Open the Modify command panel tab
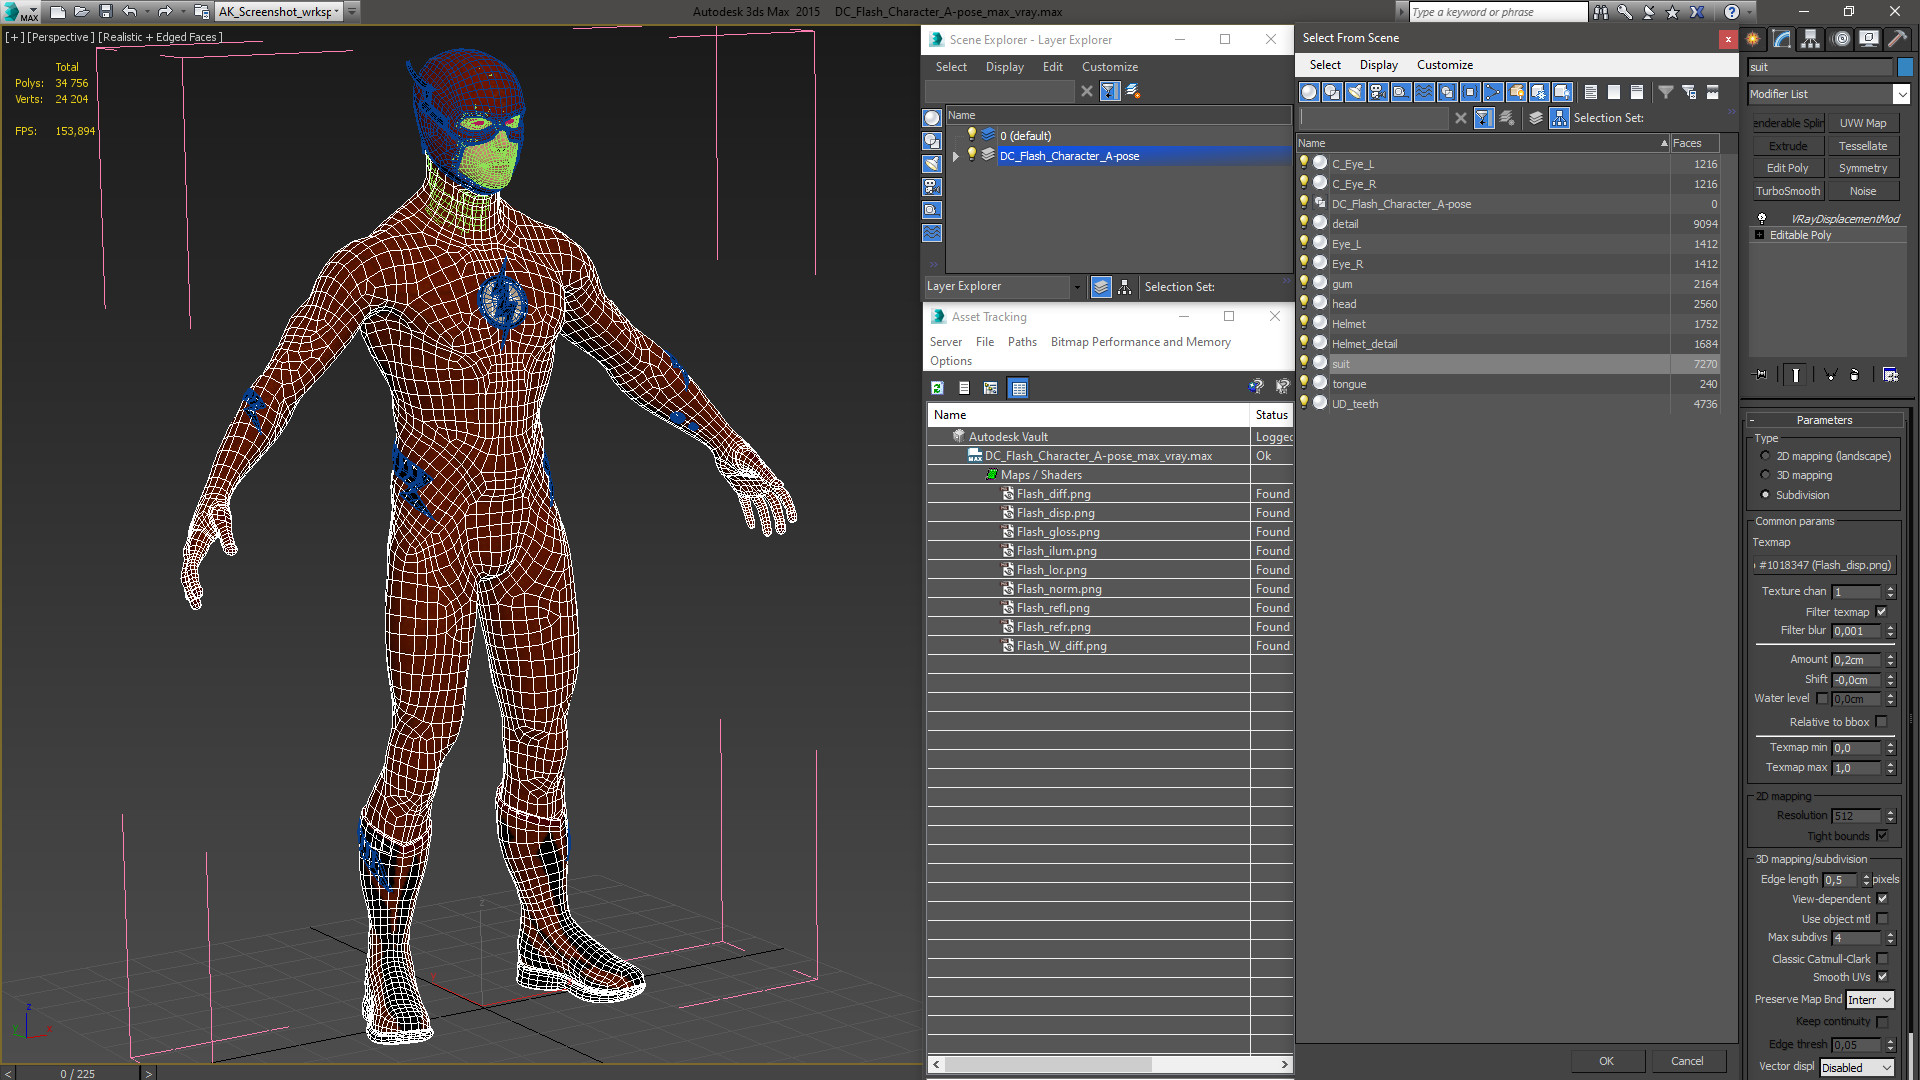This screenshot has height=1080, width=1920. point(1782,39)
